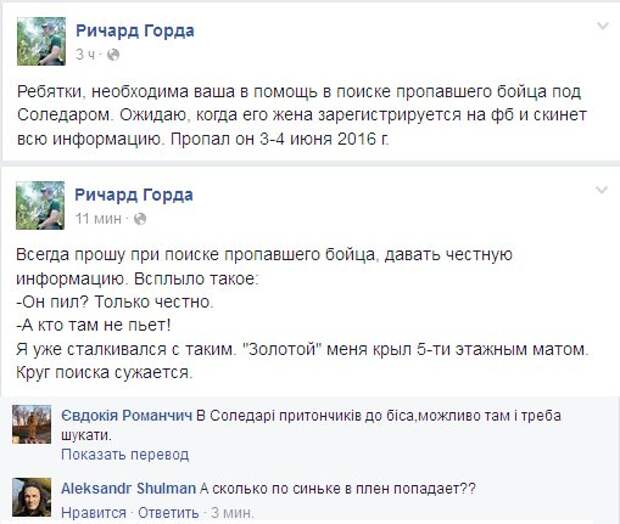Click the 3 мин. comment timestamp
Image resolution: width=620 pixels, height=524 pixels.
232,513
